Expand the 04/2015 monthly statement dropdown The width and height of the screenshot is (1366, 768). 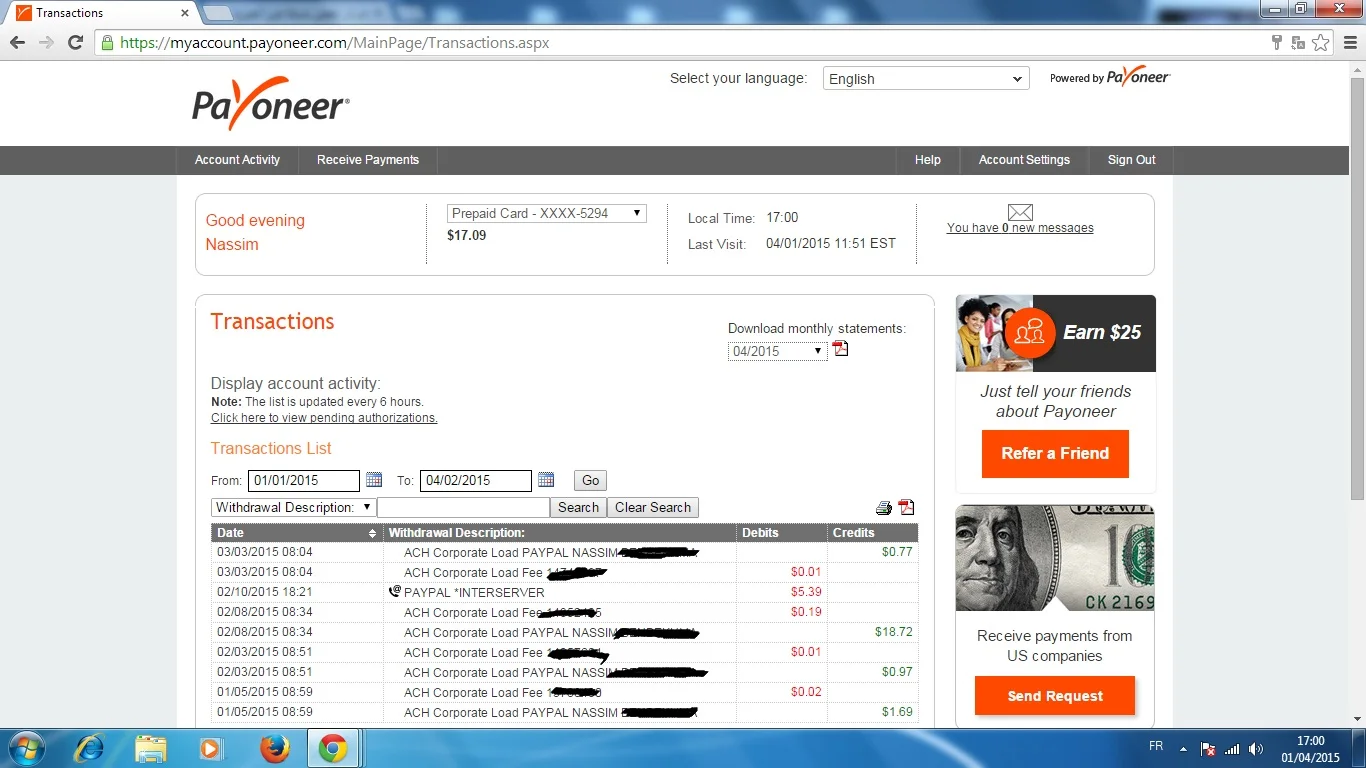tap(777, 351)
